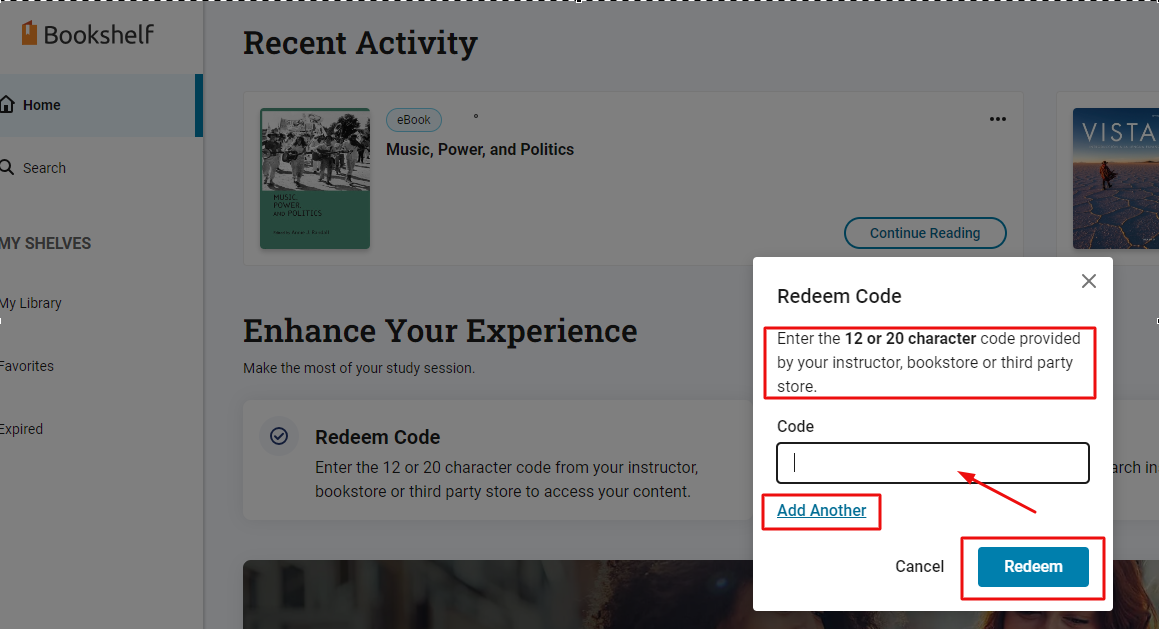Image resolution: width=1159 pixels, height=629 pixels.
Task: Click the circled checkmark beside Redeem Code
Action: point(278,436)
